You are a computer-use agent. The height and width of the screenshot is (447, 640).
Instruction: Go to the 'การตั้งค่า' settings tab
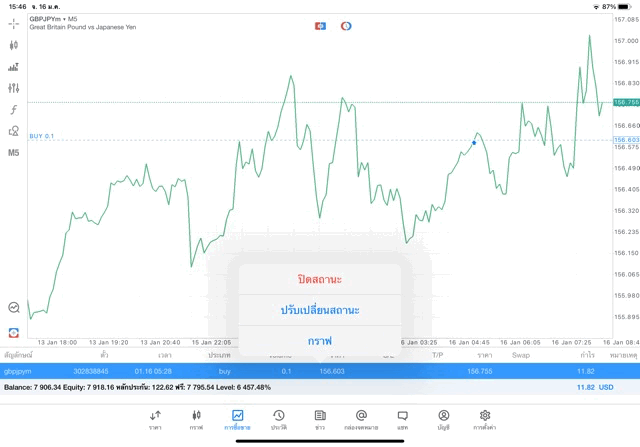coord(485,419)
